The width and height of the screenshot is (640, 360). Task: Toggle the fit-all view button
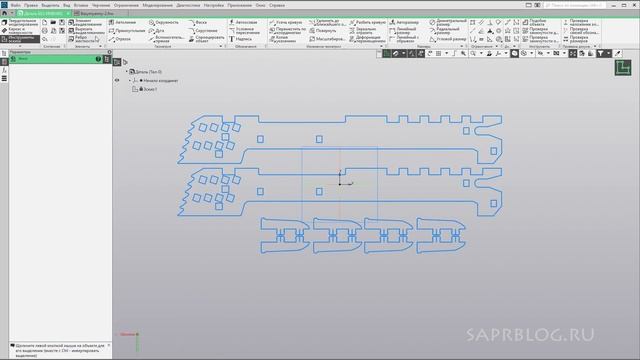pos(573,53)
